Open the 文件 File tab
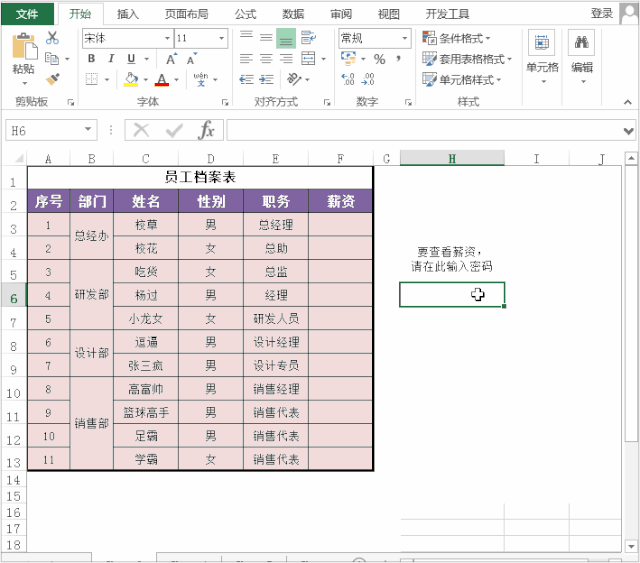Viewport: 640px width, 563px height. point(27,14)
